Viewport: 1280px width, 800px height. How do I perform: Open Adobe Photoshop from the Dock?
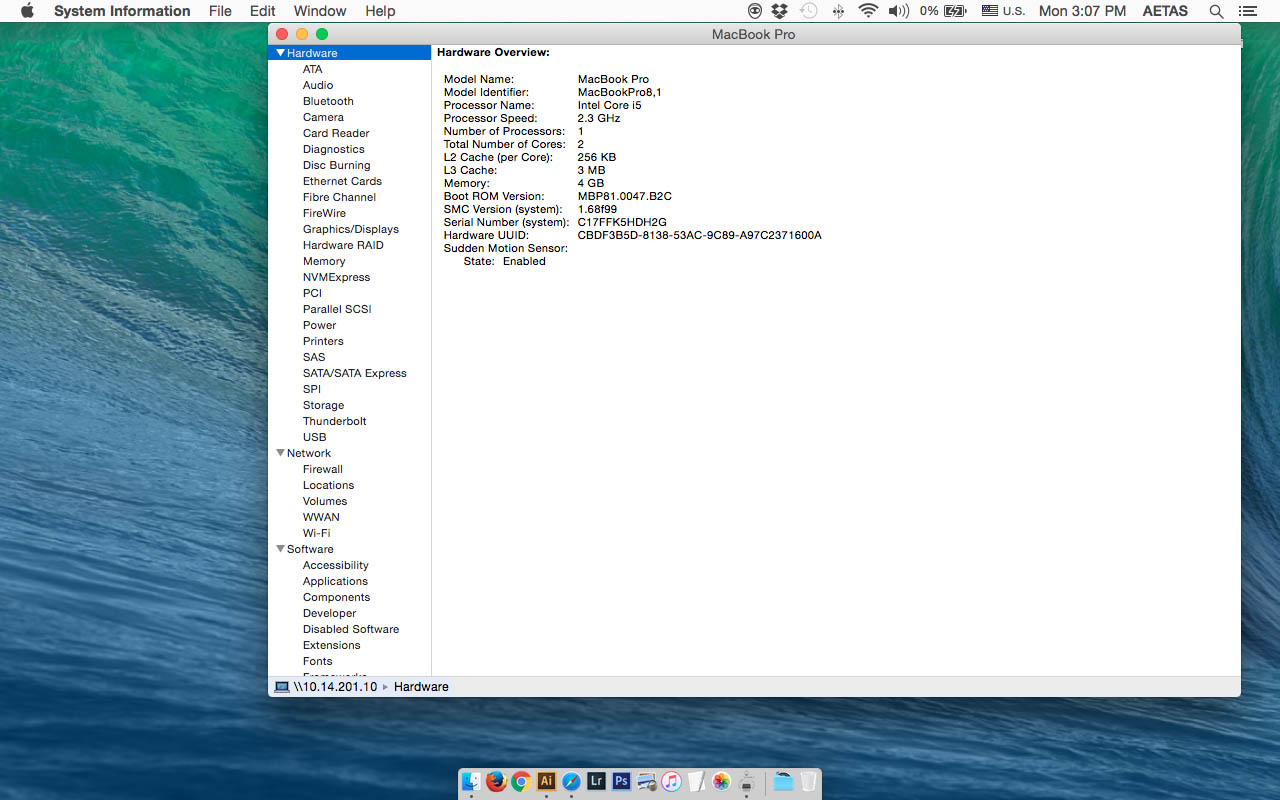(621, 782)
